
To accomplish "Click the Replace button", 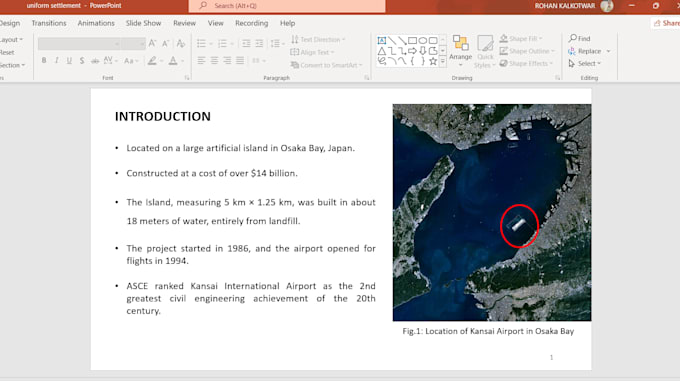I will (x=585, y=51).
